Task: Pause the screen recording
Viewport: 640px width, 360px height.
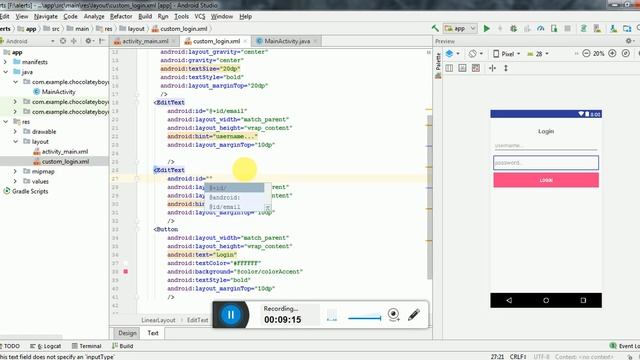Action: [x=231, y=315]
